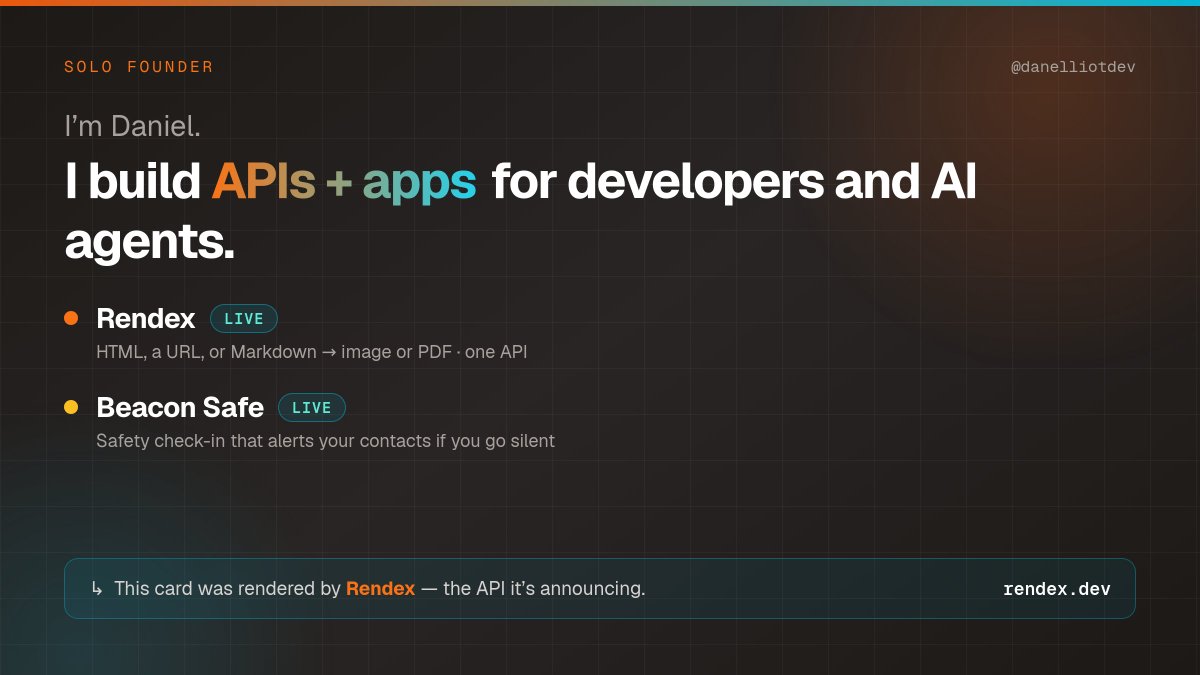1200x675 pixels.
Task: Click the "agents." headline word
Action: (150, 242)
